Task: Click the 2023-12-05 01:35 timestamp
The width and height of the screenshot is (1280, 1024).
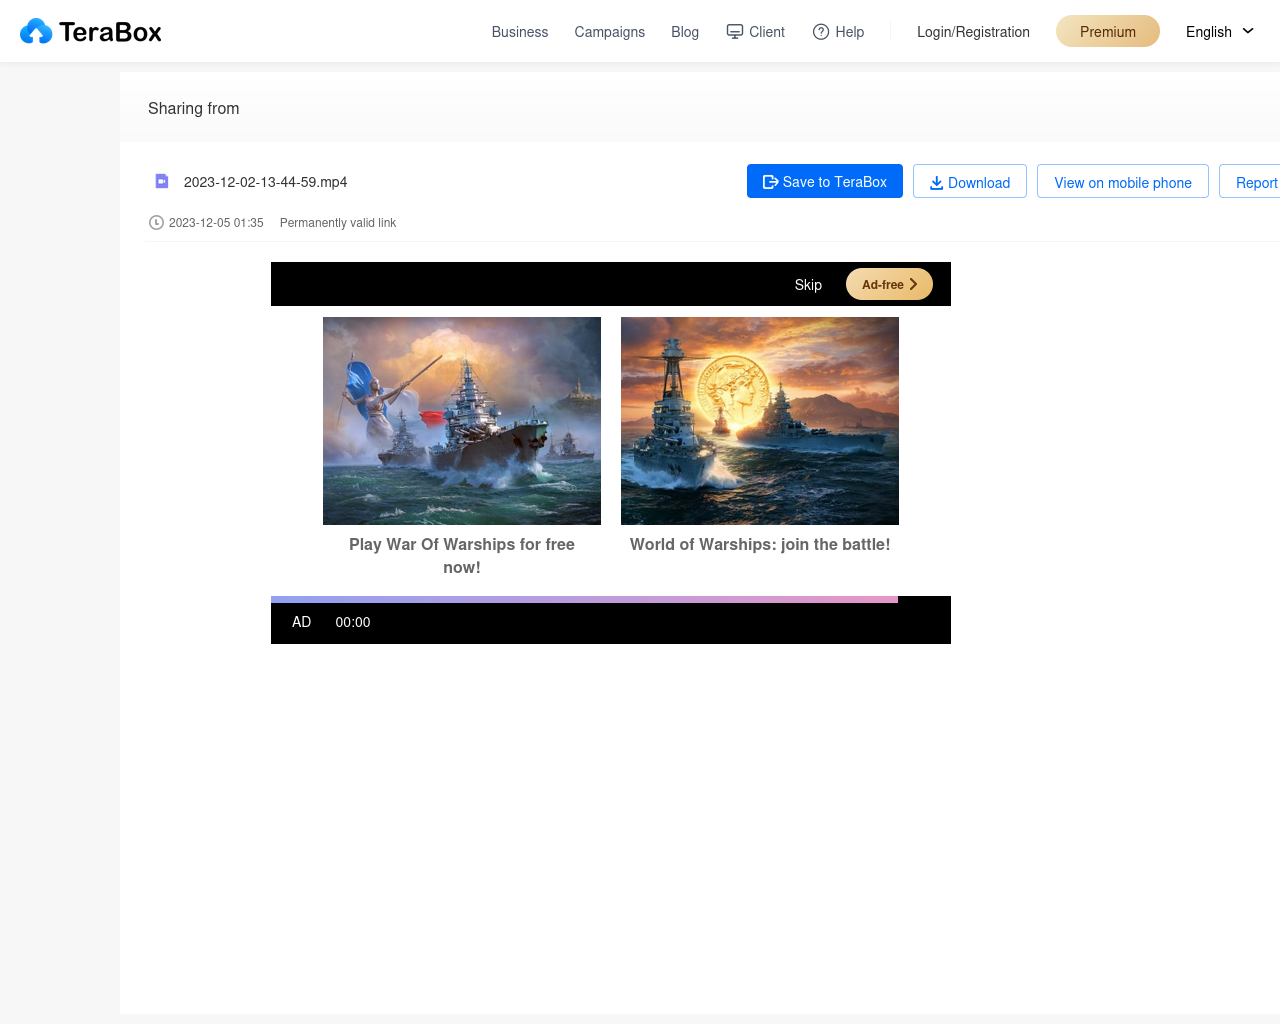Action: tap(216, 223)
